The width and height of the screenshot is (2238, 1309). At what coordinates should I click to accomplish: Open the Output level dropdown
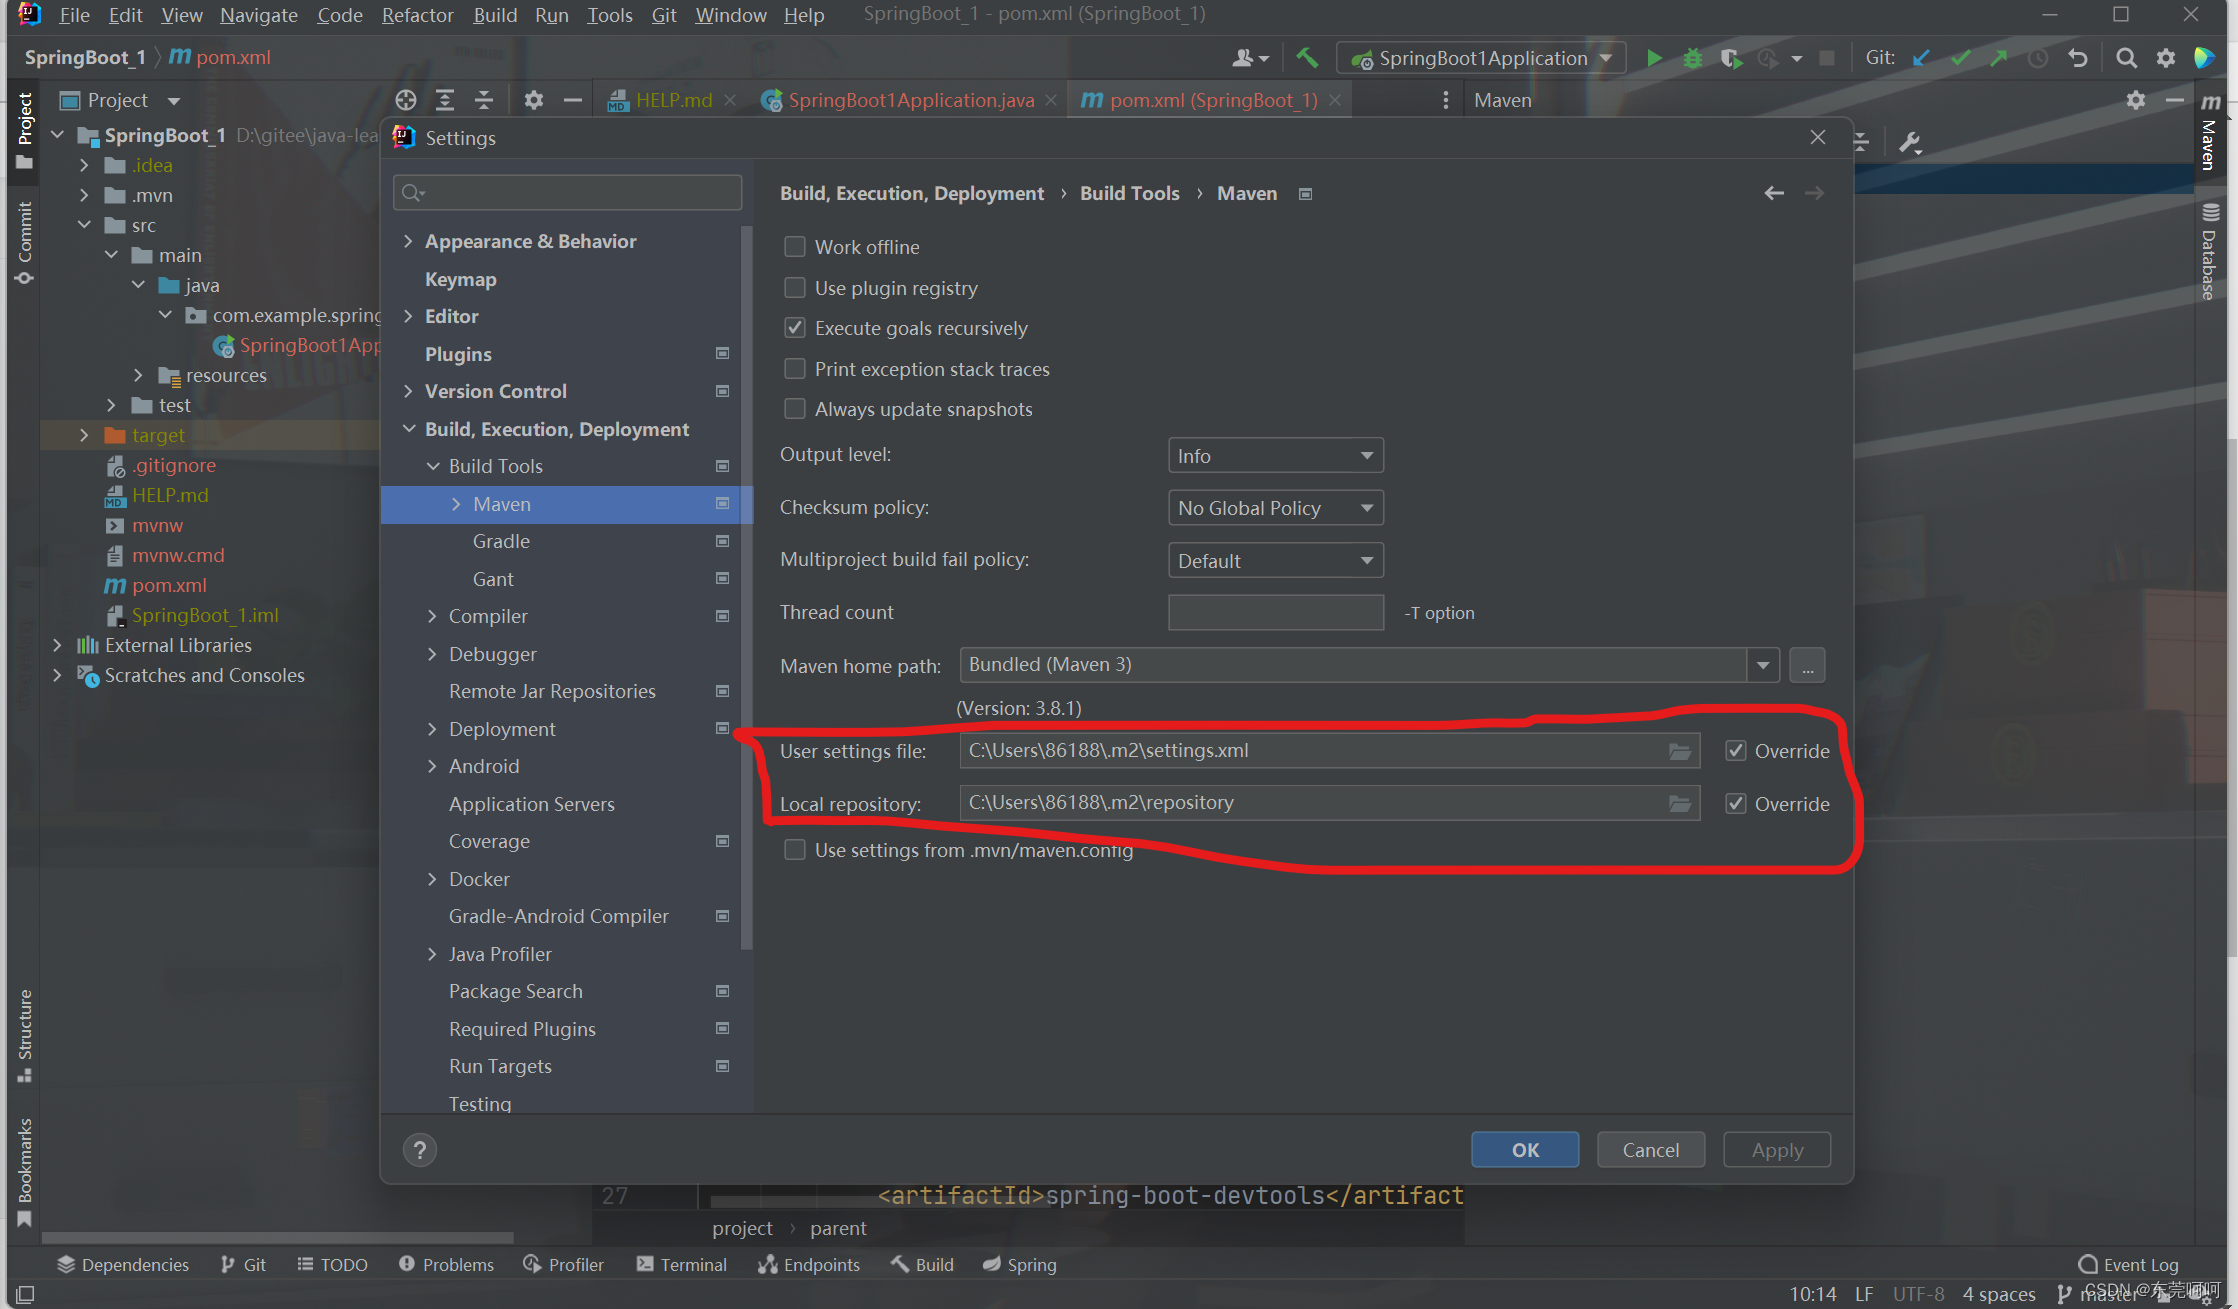1275,456
